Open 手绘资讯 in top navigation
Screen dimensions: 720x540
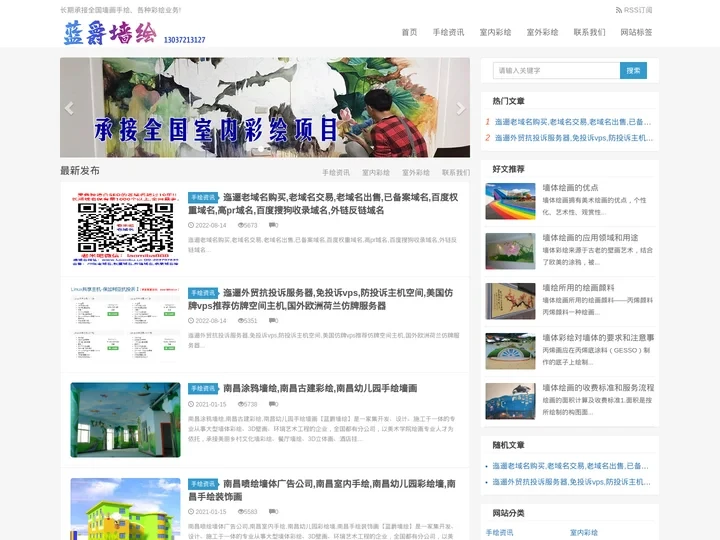[448, 32]
